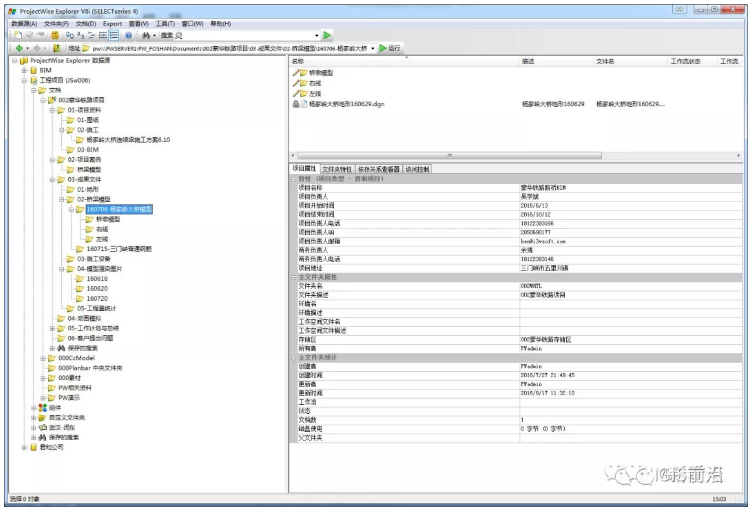The width and height of the screenshot is (751, 515).
Task: Select the BIM datasource icon in tree
Action: tap(34, 70)
